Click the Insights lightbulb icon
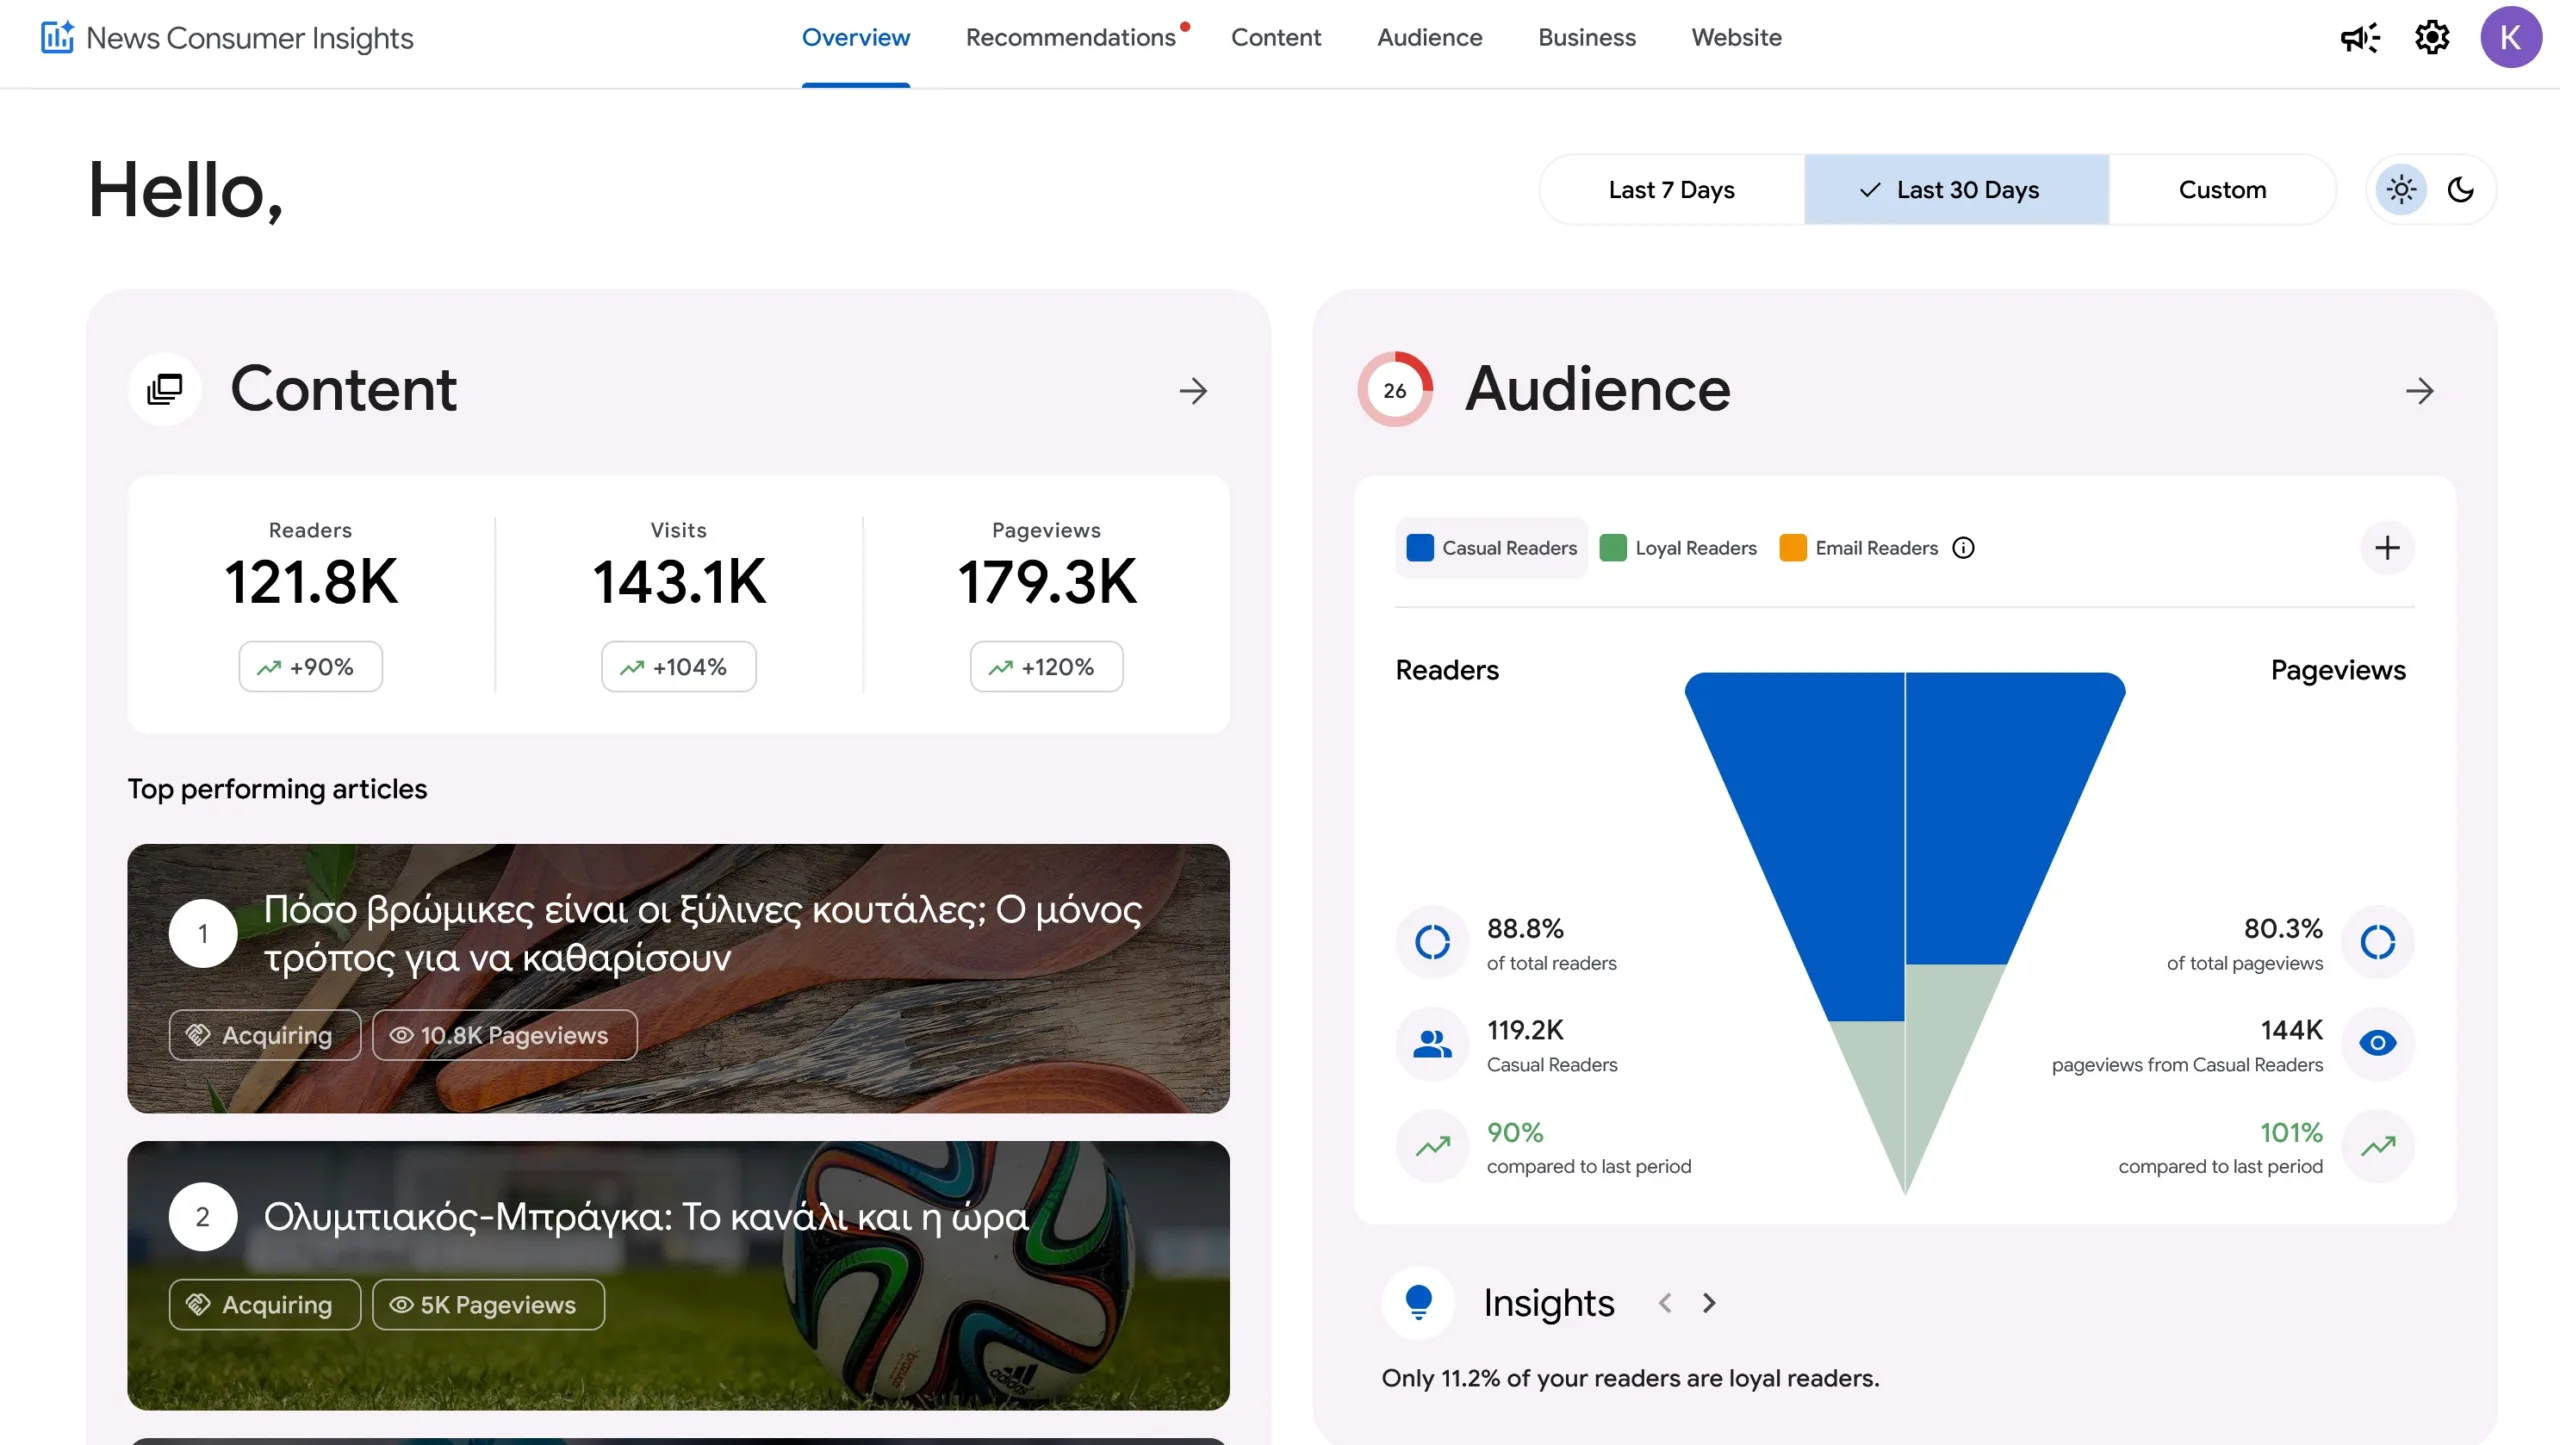 click(1418, 1303)
